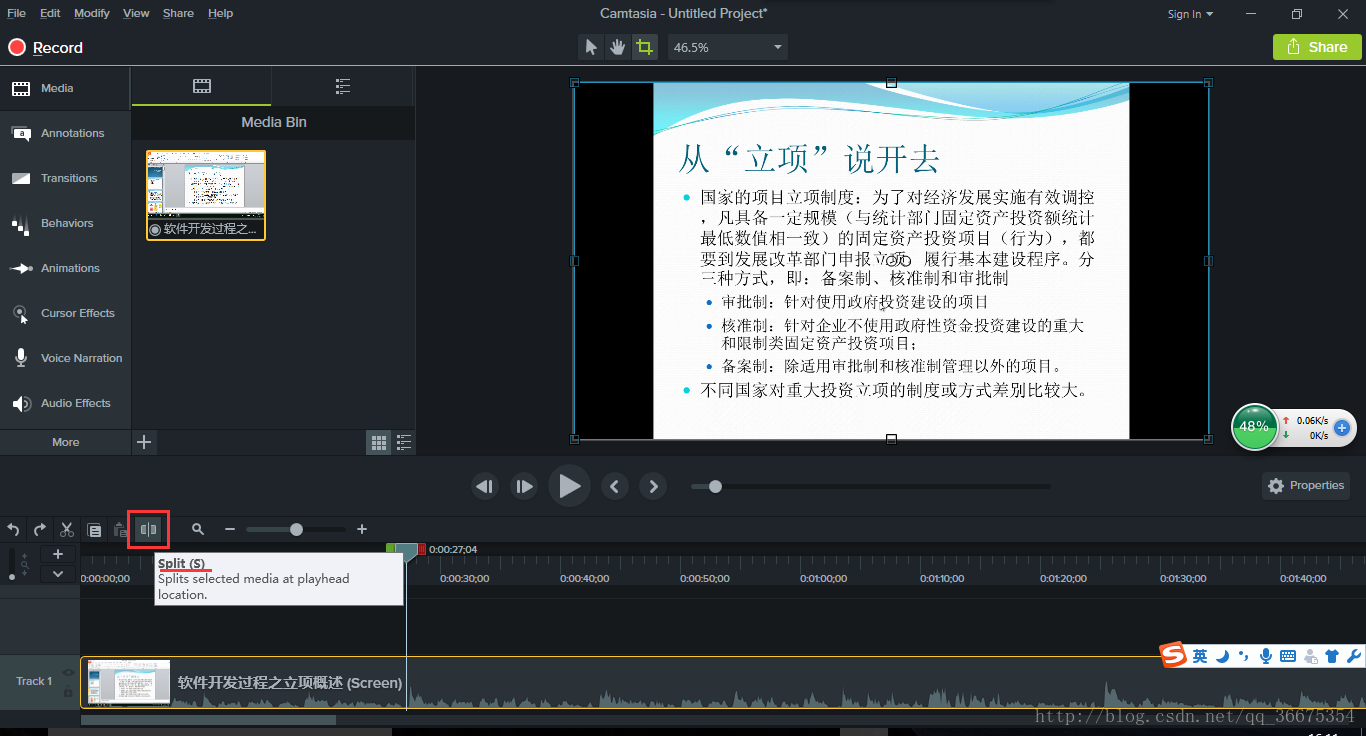Click the green Share button
The width and height of the screenshot is (1366, 736).
click(x=1316, y=47)
